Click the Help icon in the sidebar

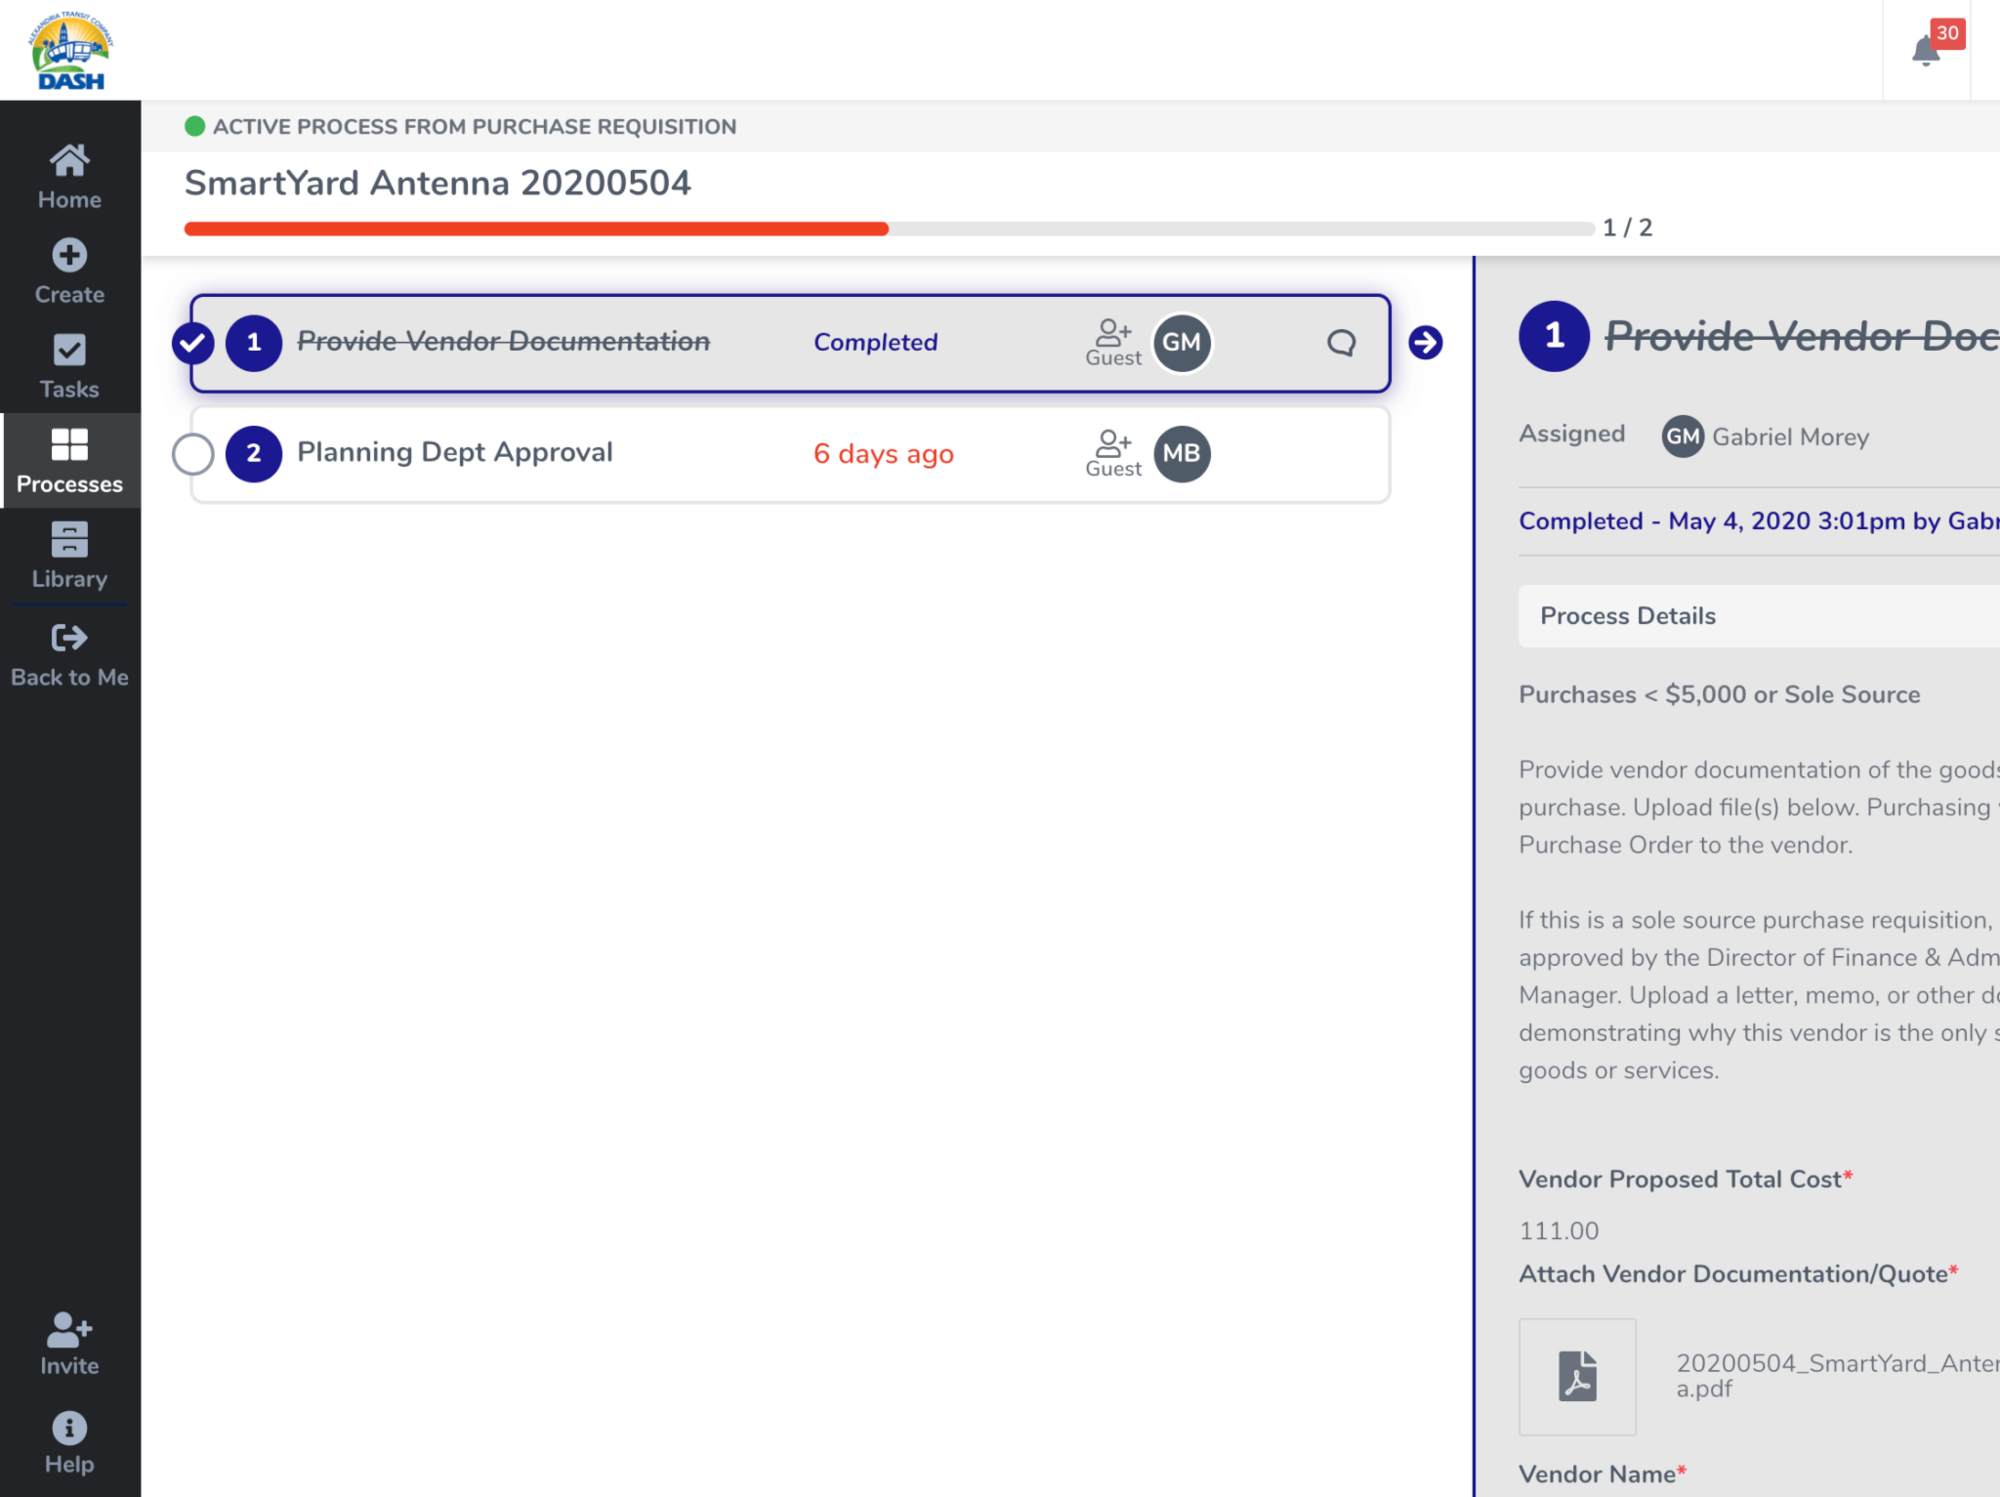(68, 1428)
